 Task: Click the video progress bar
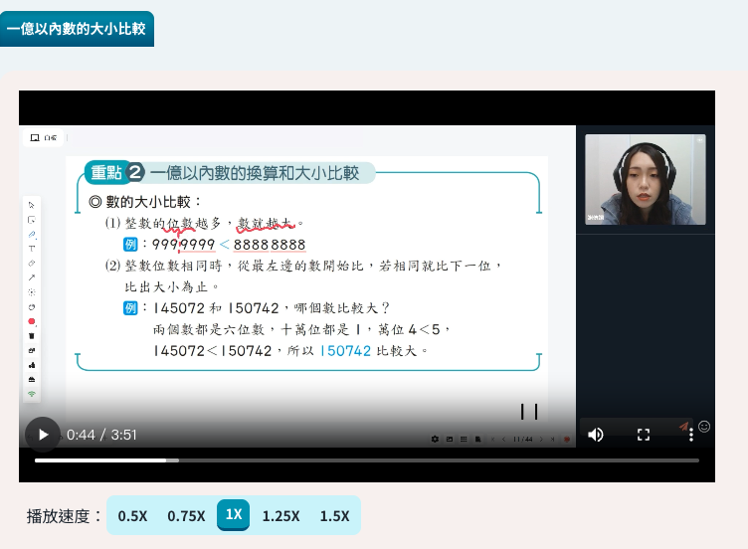tap(366, 460)
